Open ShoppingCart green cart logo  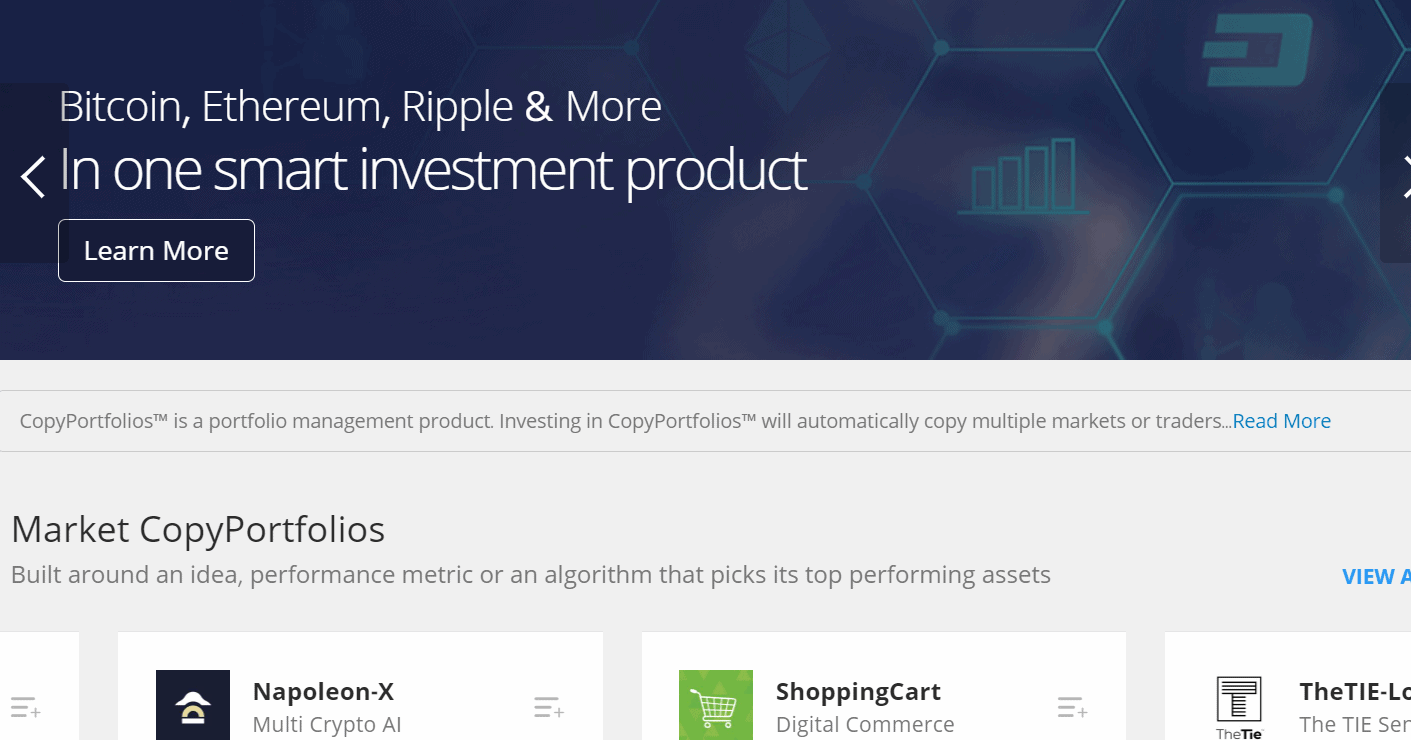point(716,705)
